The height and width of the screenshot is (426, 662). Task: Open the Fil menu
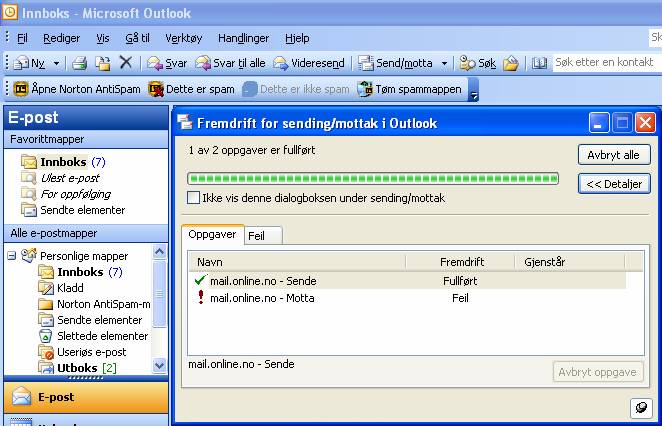(22, 38)
